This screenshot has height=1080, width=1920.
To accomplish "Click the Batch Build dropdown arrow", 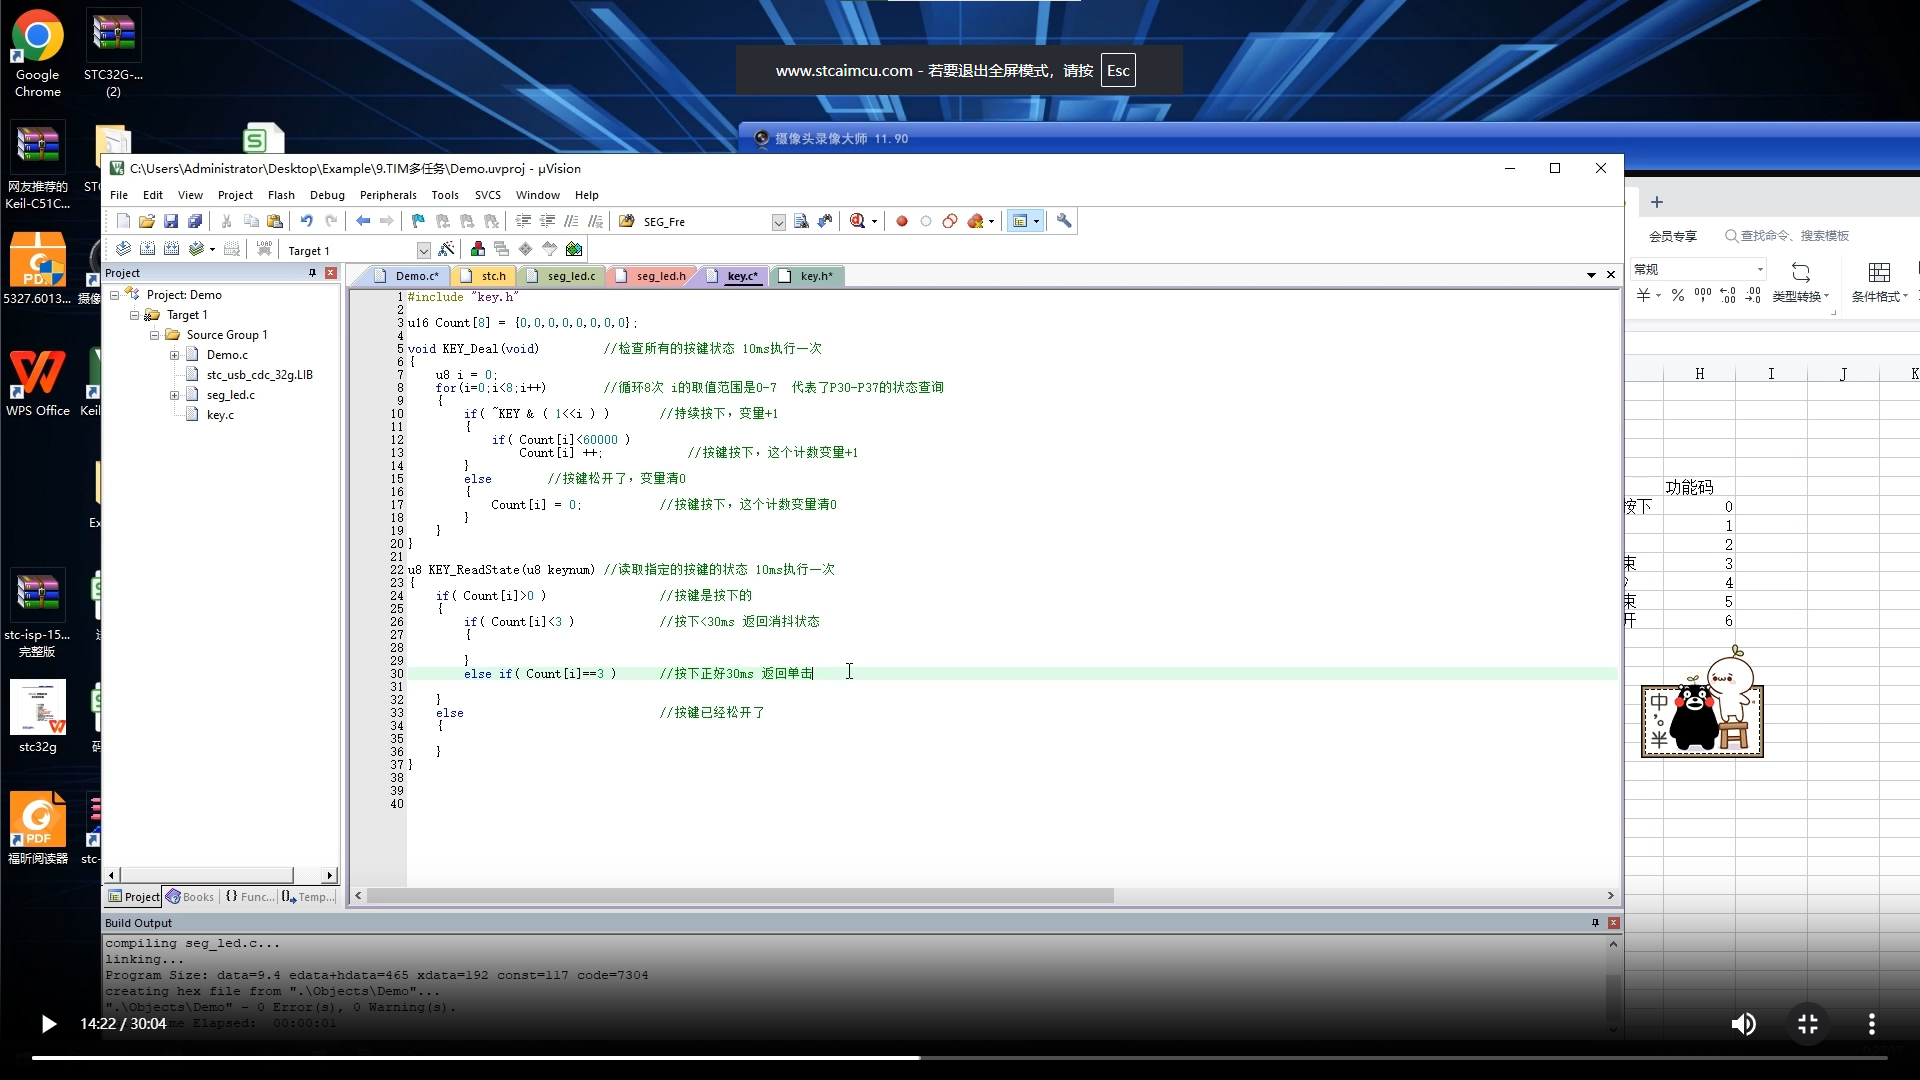I will [x=212, y=249].
